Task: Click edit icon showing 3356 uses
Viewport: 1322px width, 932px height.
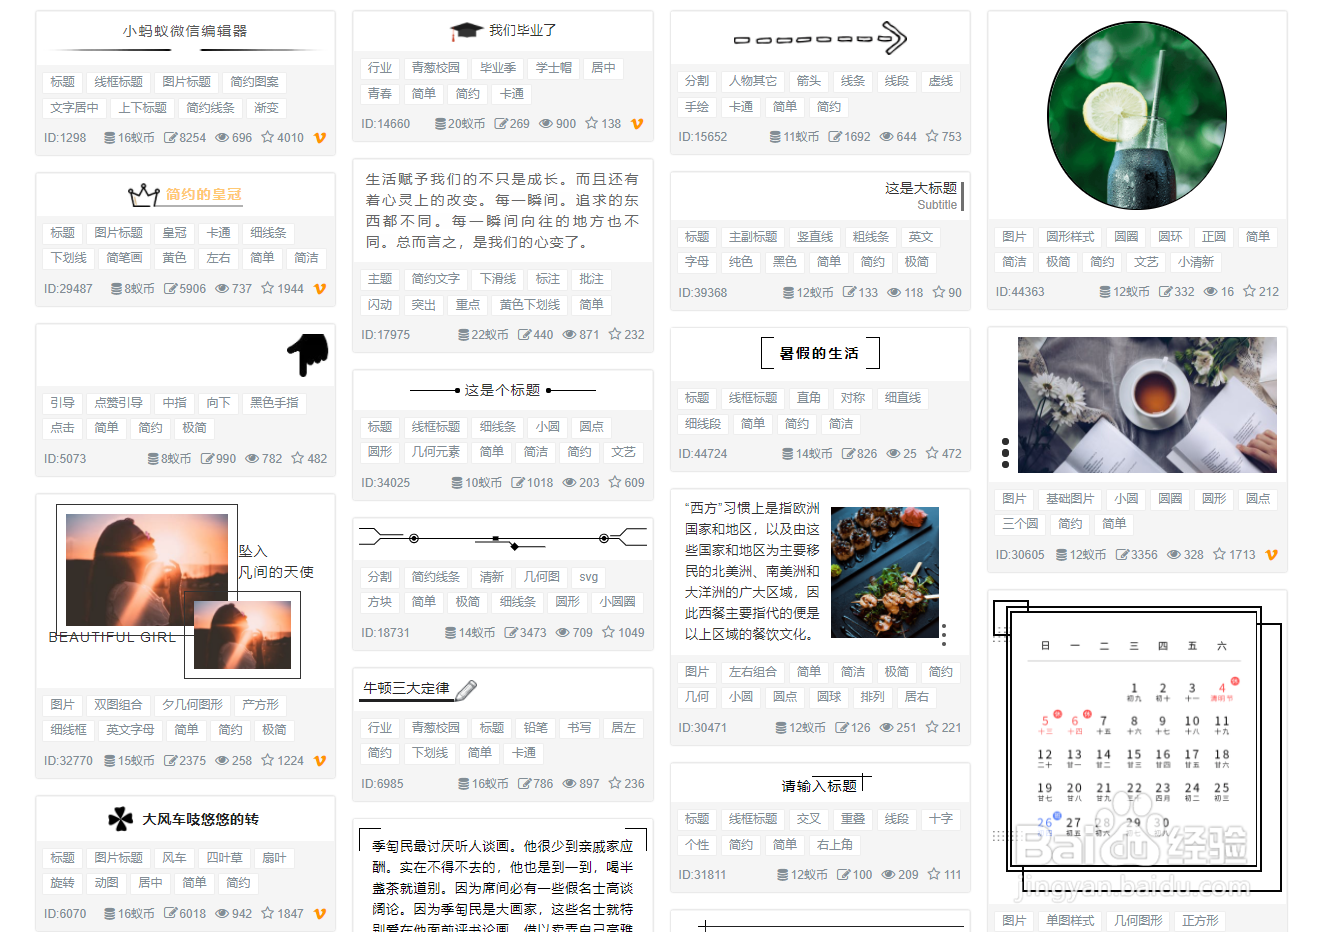Action: point(1122,555)
